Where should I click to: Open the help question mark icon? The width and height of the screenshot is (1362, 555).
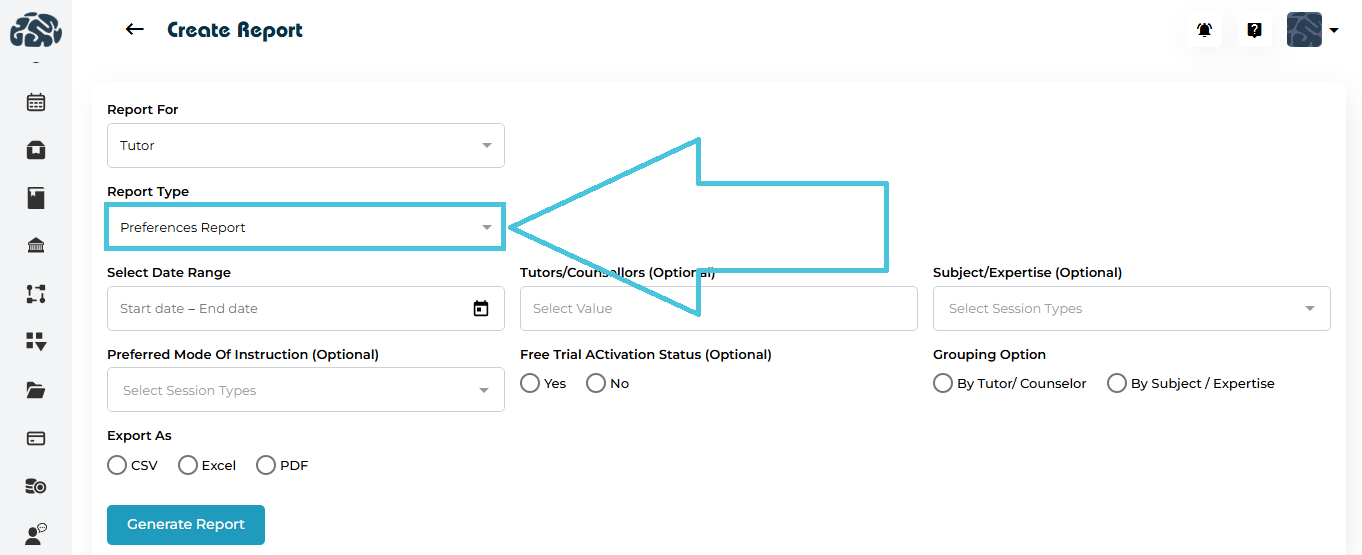pos(1254,30)
